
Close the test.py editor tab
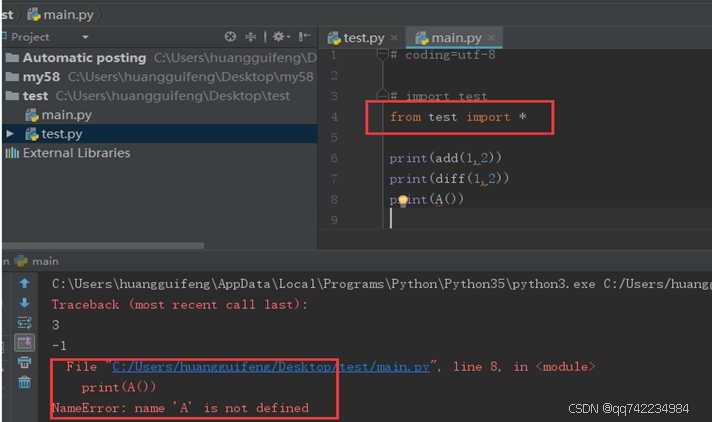coord(394,38)
